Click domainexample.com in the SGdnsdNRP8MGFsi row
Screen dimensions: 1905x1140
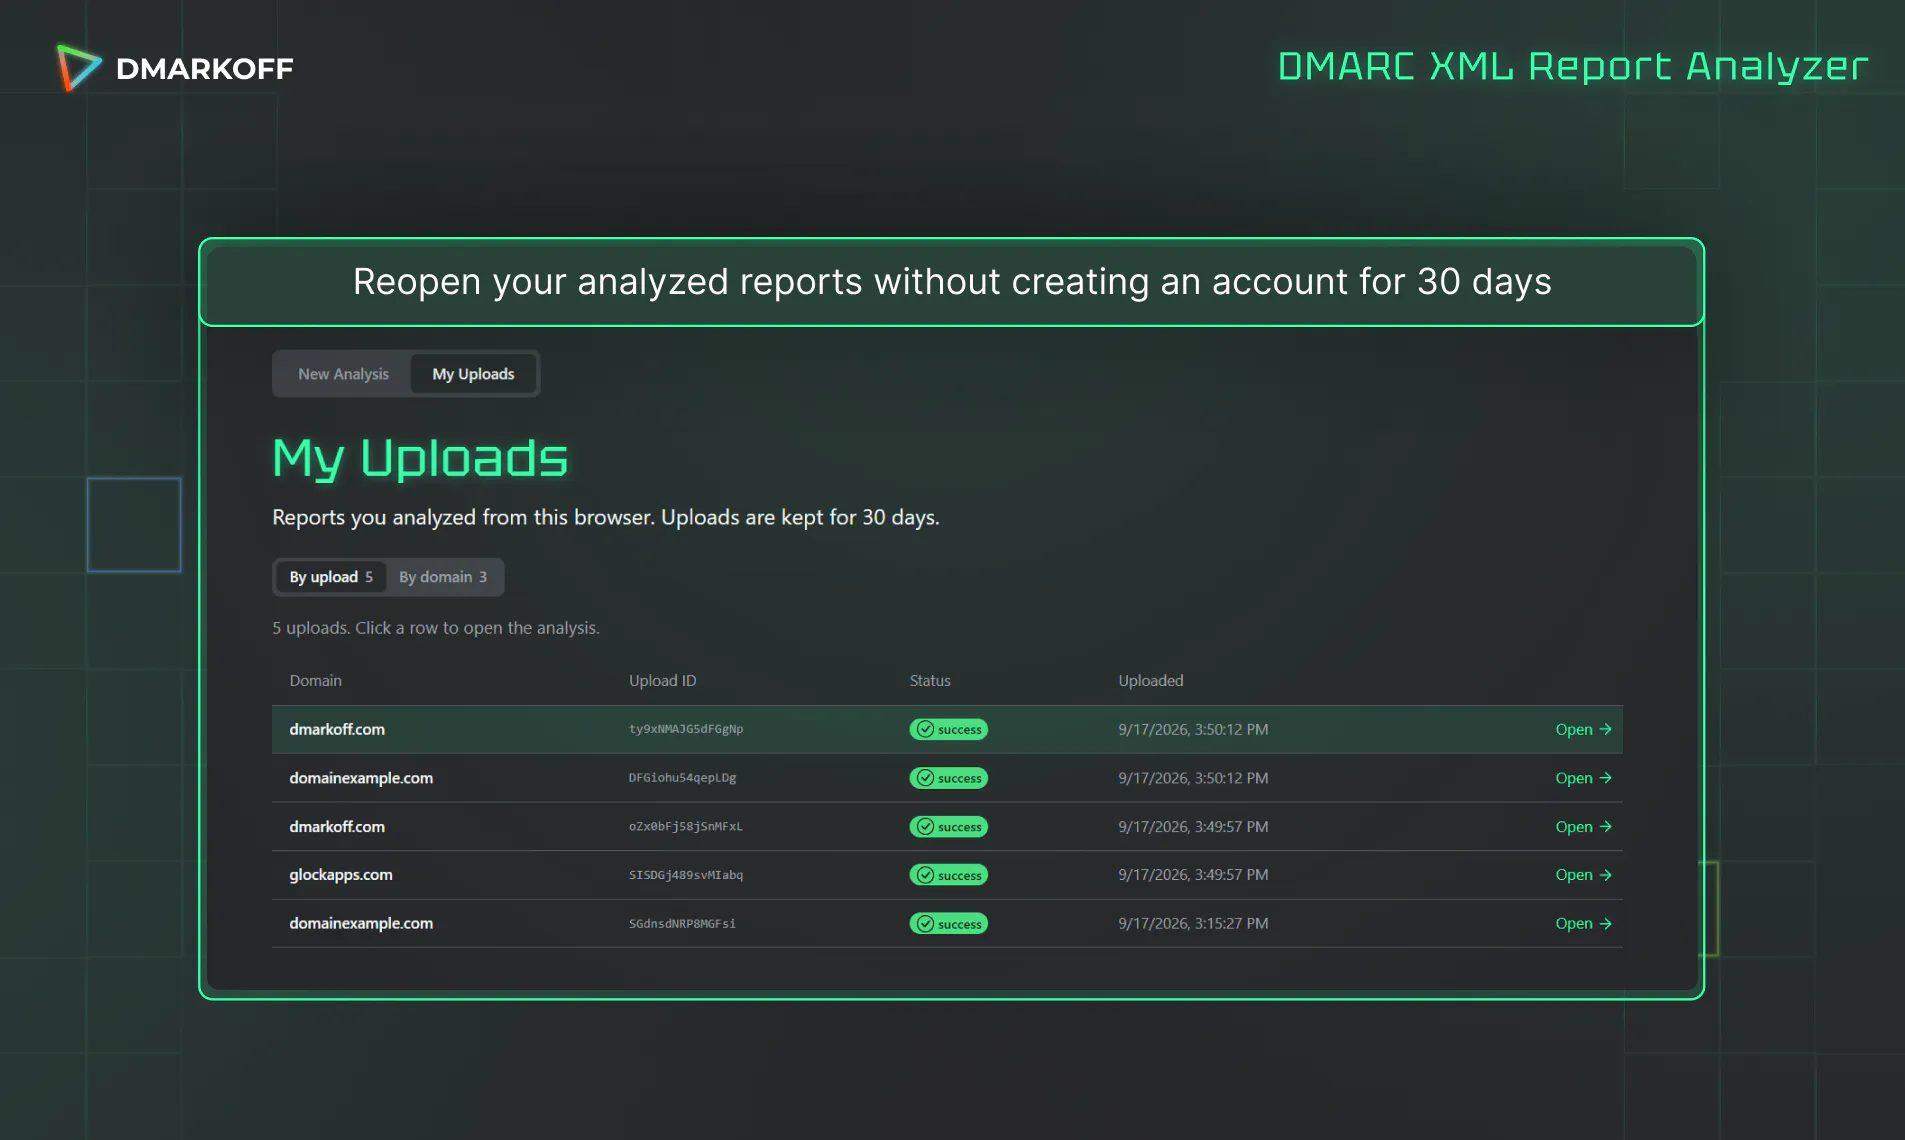point(361,924)
